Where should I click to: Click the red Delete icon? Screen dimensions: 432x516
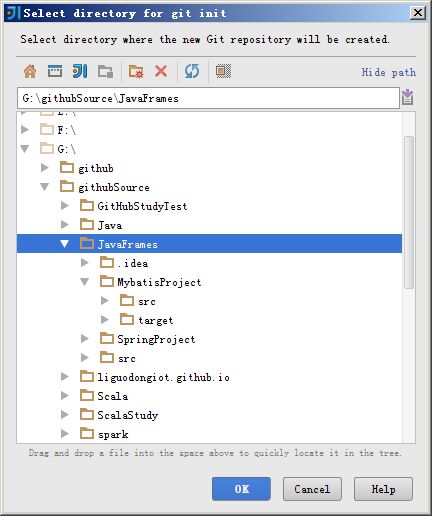161,71
